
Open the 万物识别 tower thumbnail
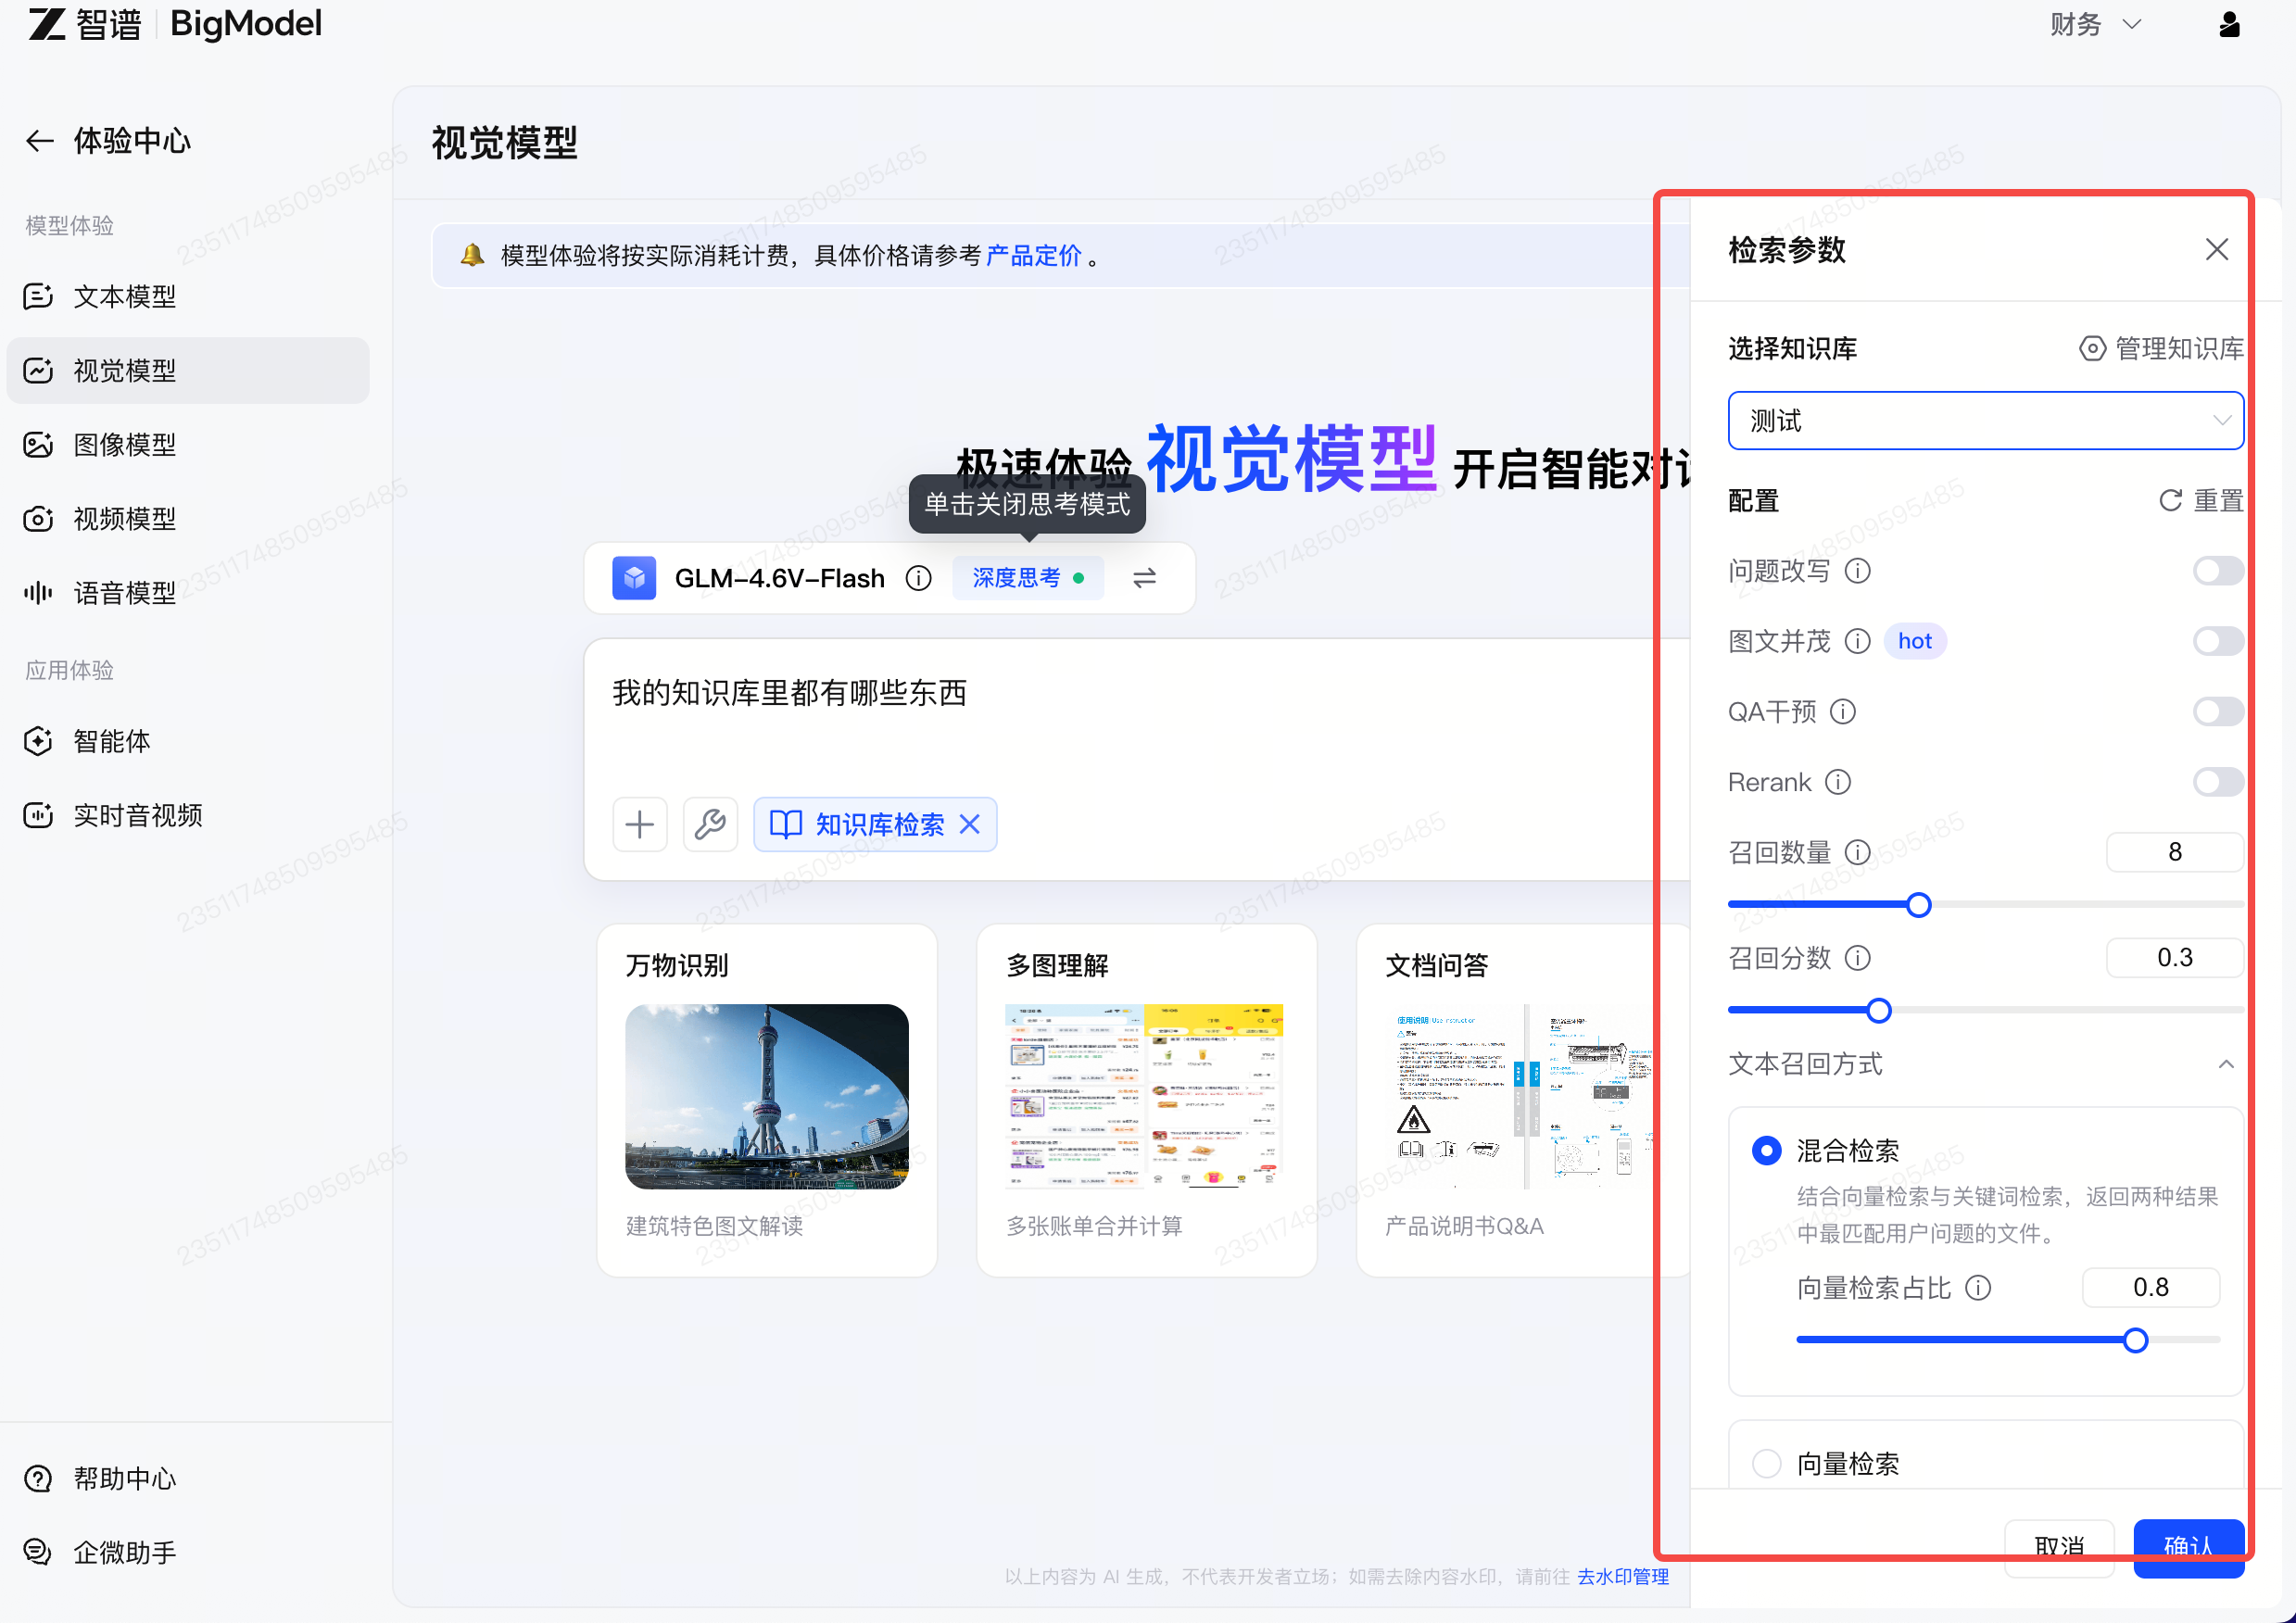pyautogui.click(x=767, y=1097)
